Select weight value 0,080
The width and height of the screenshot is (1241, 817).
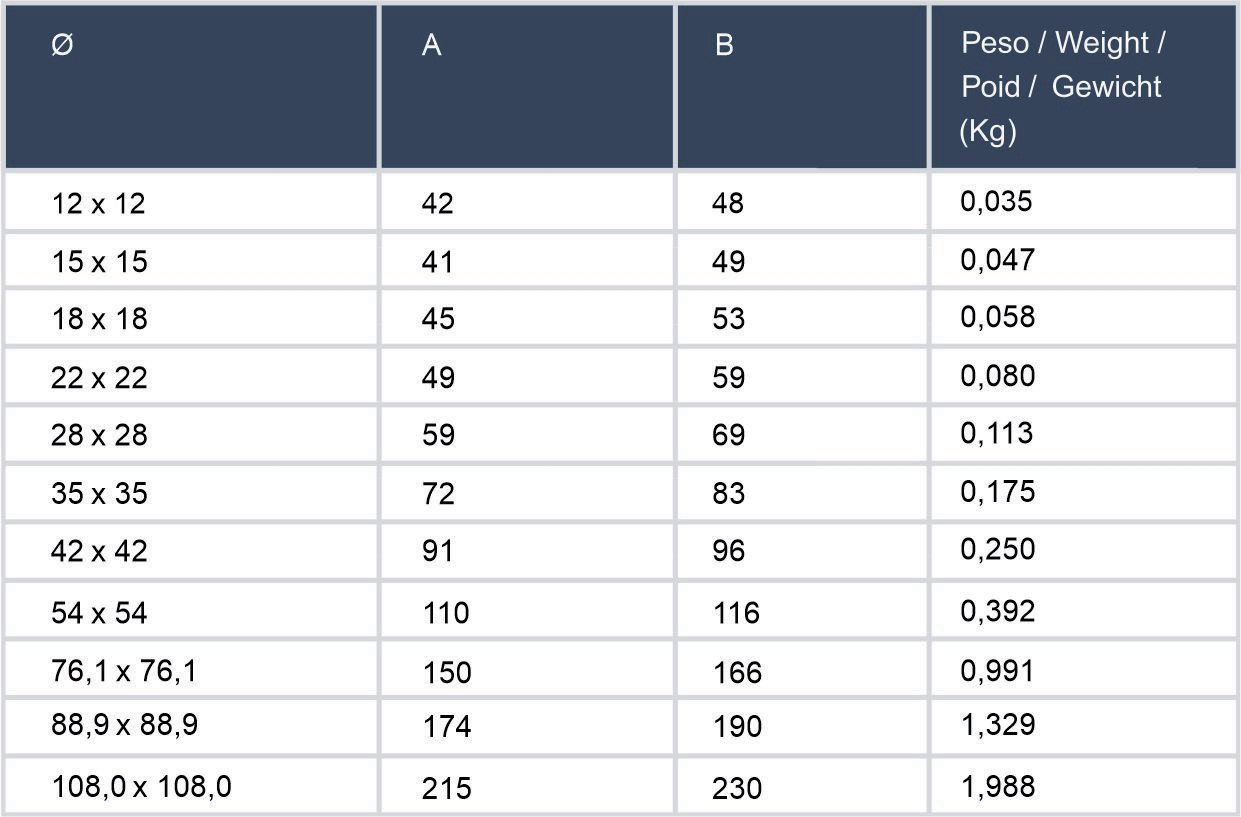pos(997,376)
